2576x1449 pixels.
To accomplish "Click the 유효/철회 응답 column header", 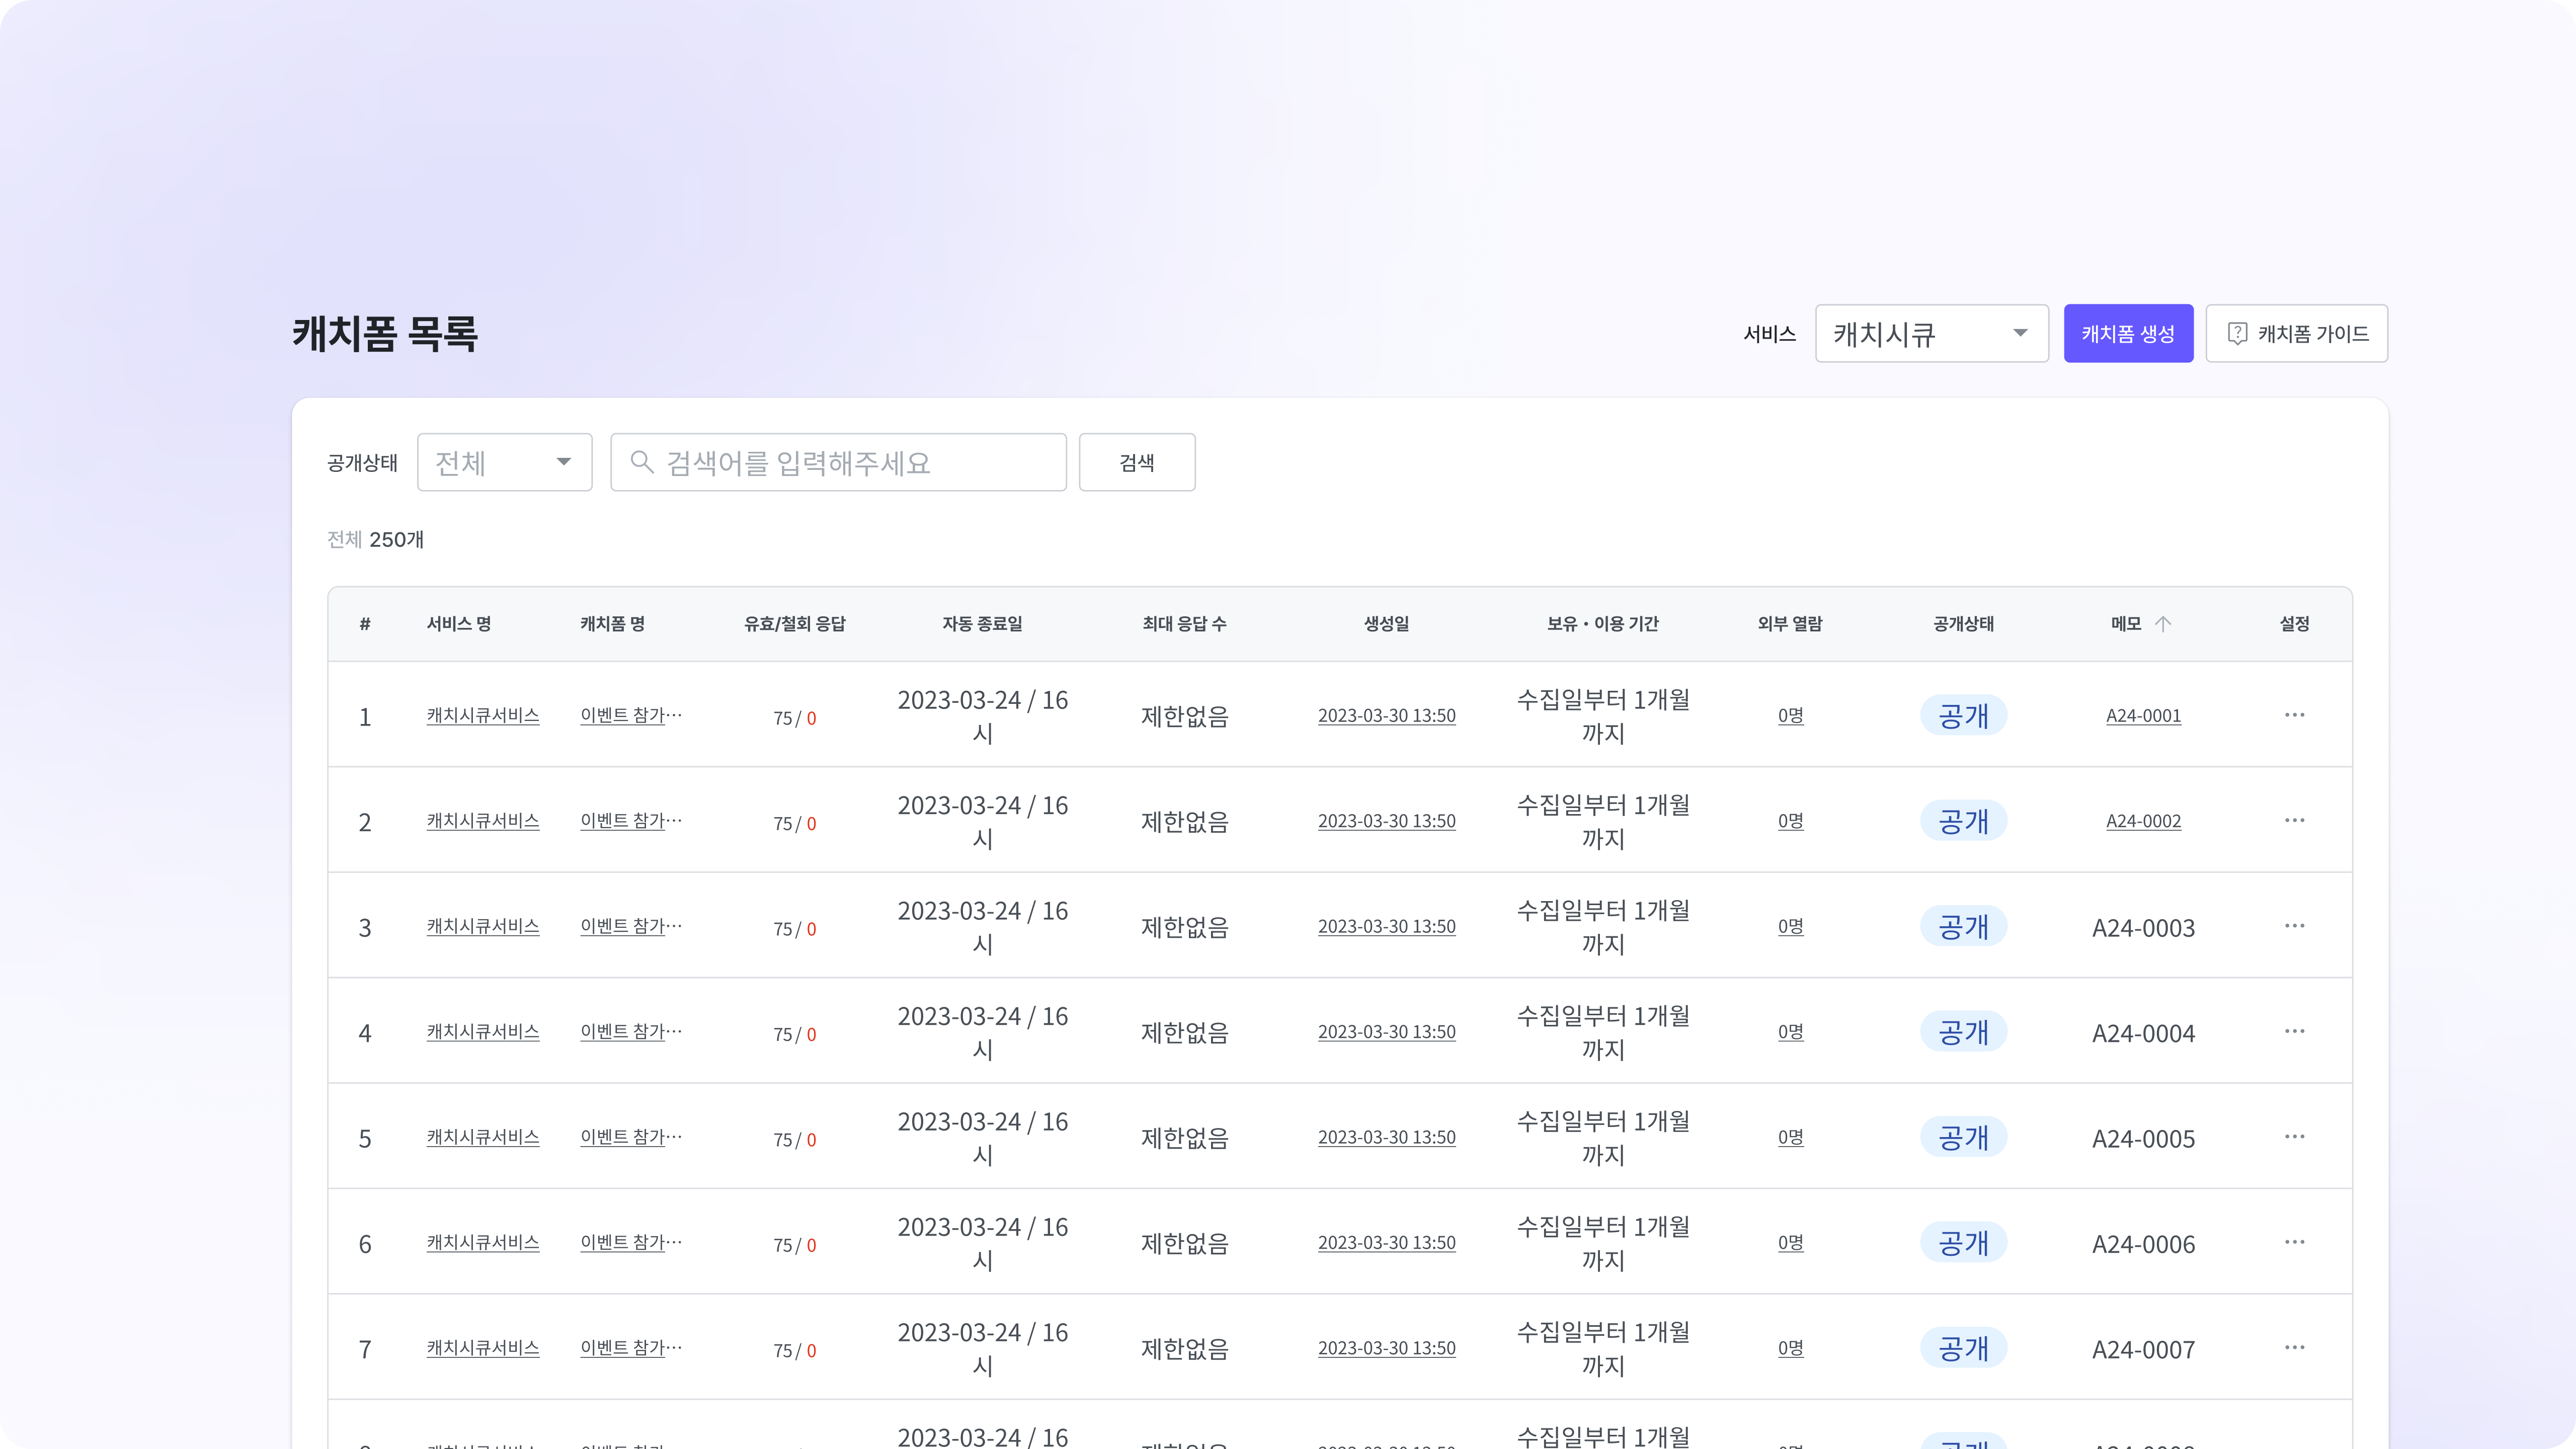I will click(x=795, y=624).
